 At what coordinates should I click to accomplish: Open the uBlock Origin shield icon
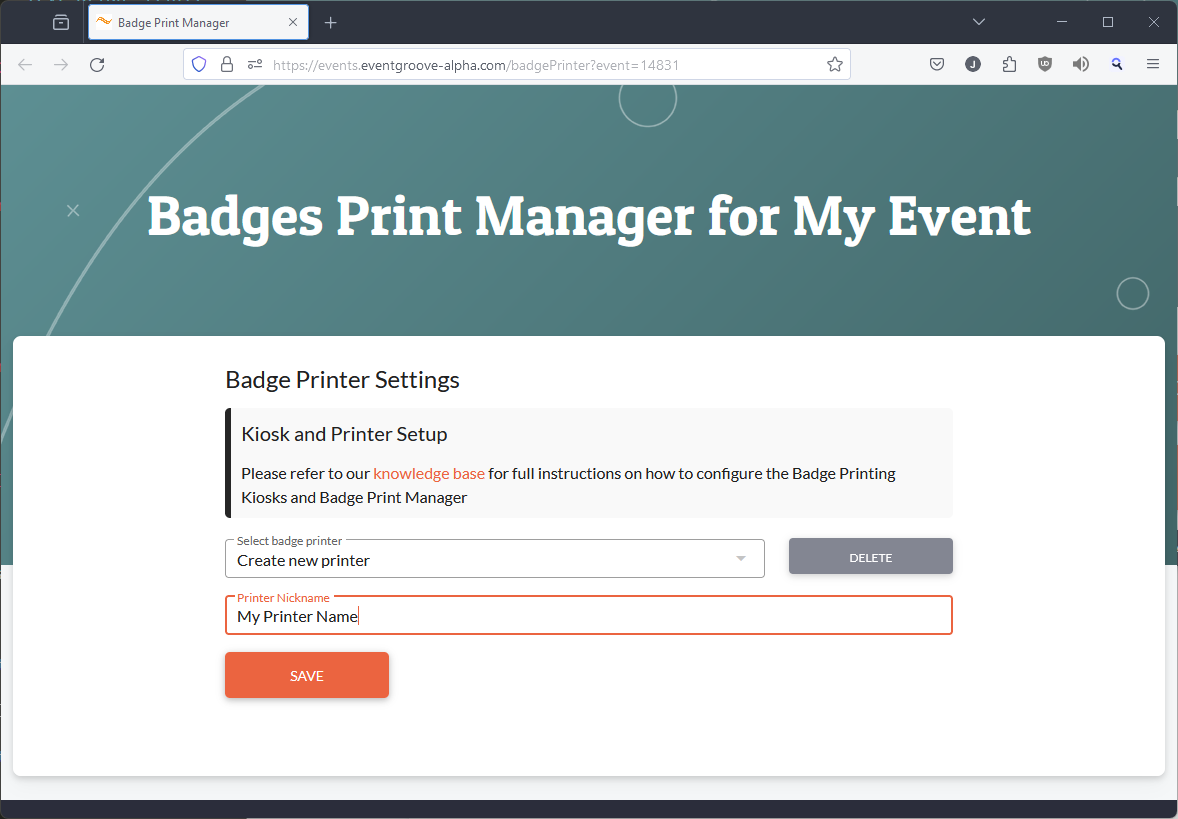pyautogui.click(x=1045, y=63)
